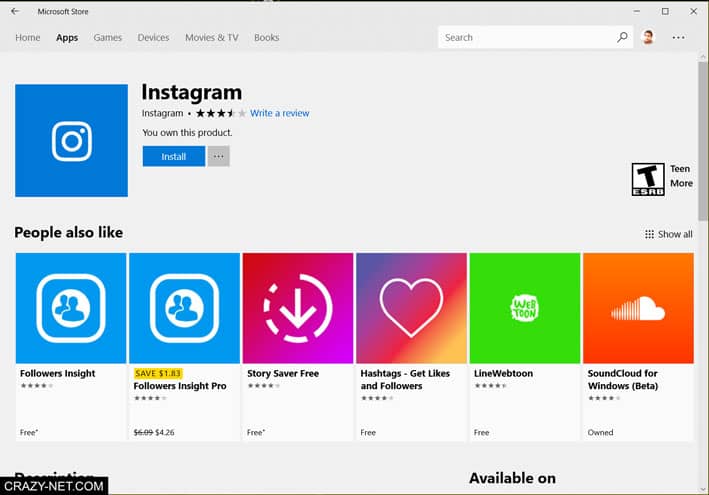The height and width of the screenshot is (495, 709).
Task: Open the Movies & TV tab
Action: click(x=212, y=38)
